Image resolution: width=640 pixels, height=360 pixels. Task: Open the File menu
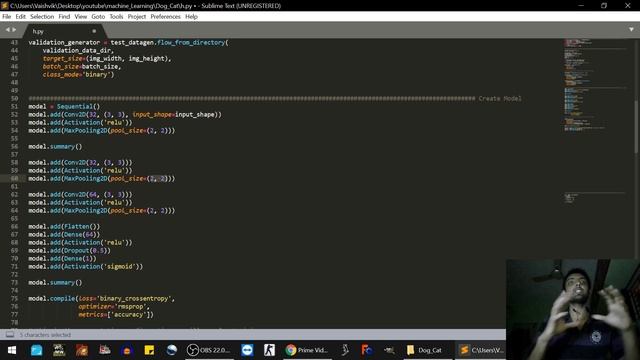pos(7,17)
